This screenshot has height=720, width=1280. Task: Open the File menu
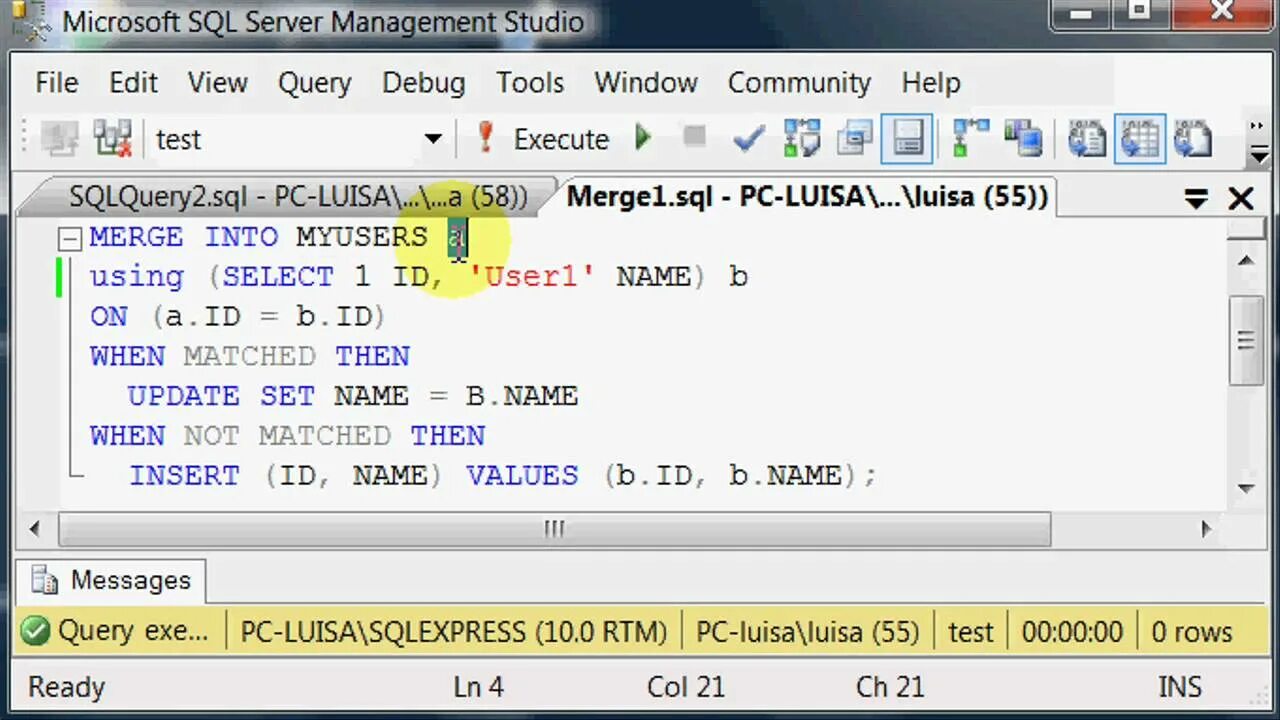[x=57, y=83]
